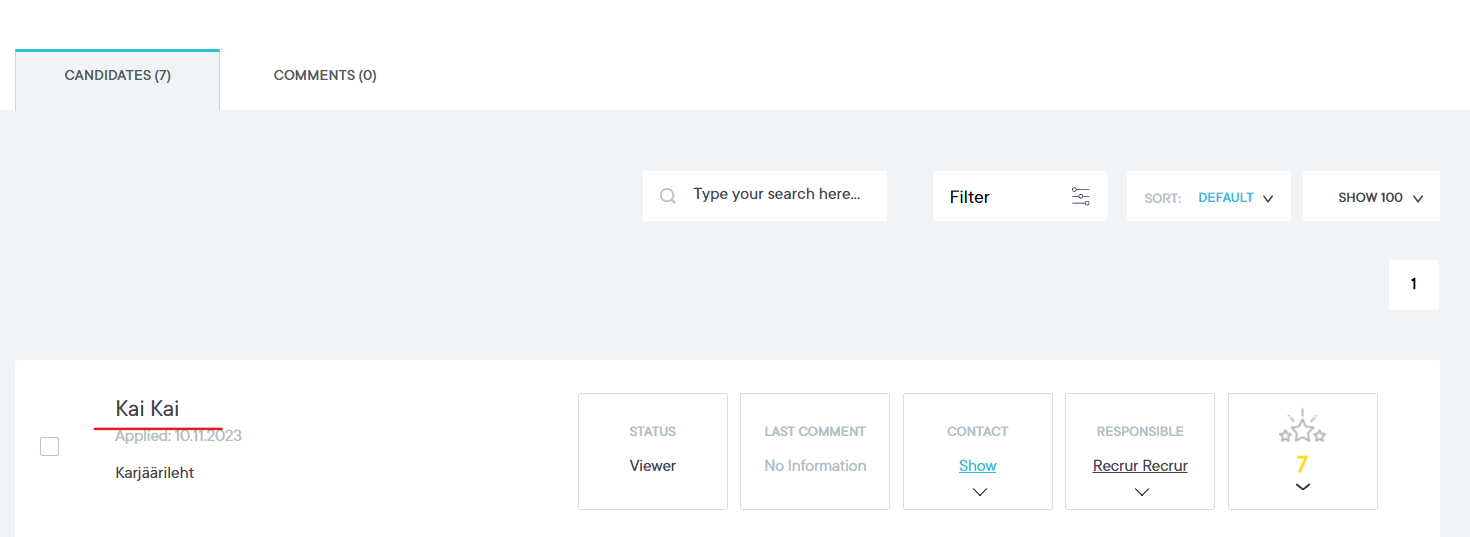Click the Show link under Contact

(x=977, y=466)
